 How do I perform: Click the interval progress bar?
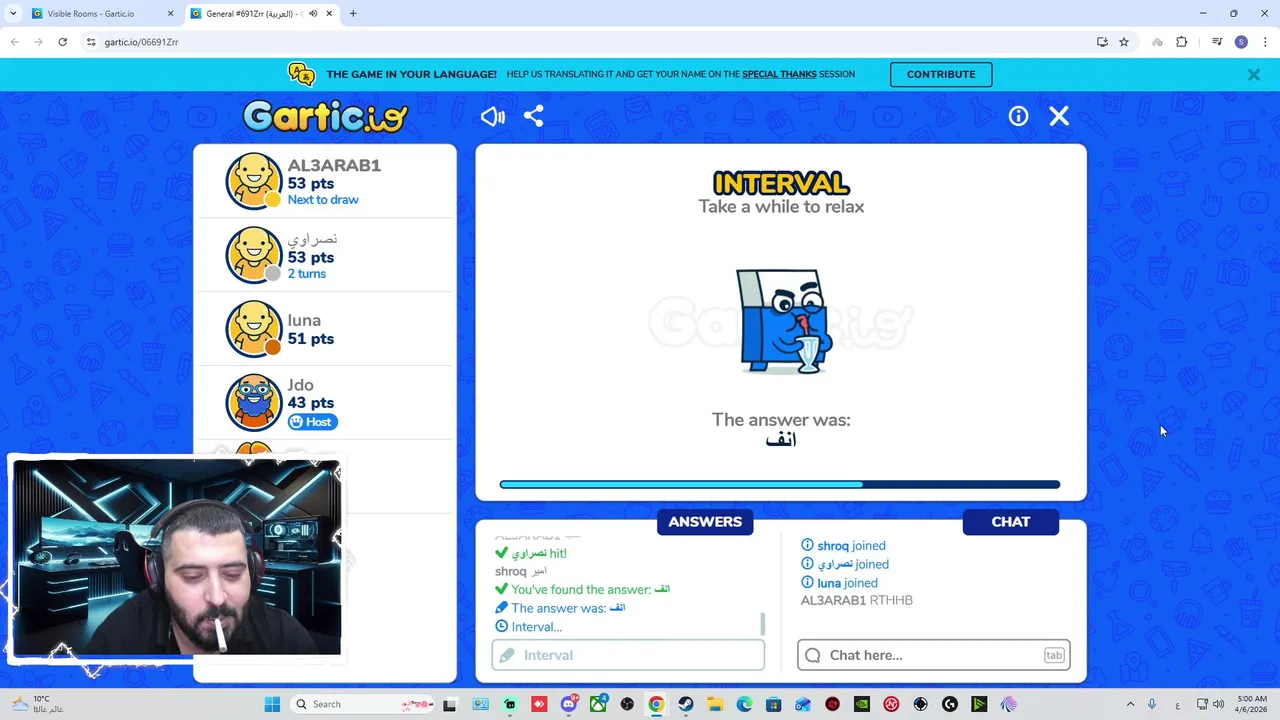[780, 485]
